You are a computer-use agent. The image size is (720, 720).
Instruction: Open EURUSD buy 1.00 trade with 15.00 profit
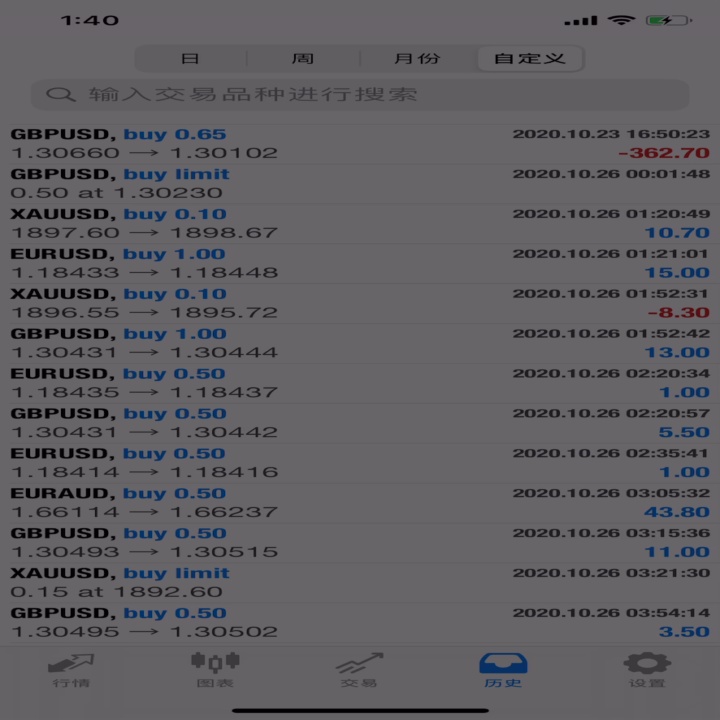click(360, 264)
